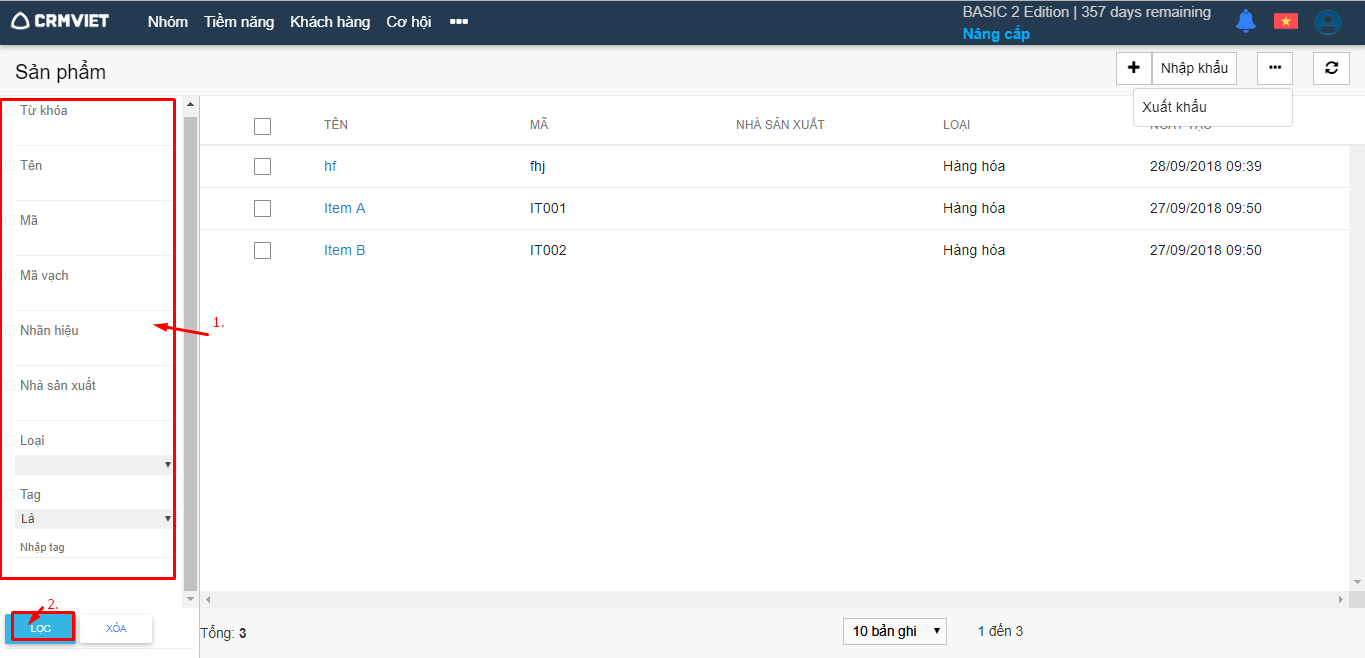The width and height of the screenshot is (1365, 658).
Task: Click the filter panel vertical scrollbar
Action: (190, 350)
